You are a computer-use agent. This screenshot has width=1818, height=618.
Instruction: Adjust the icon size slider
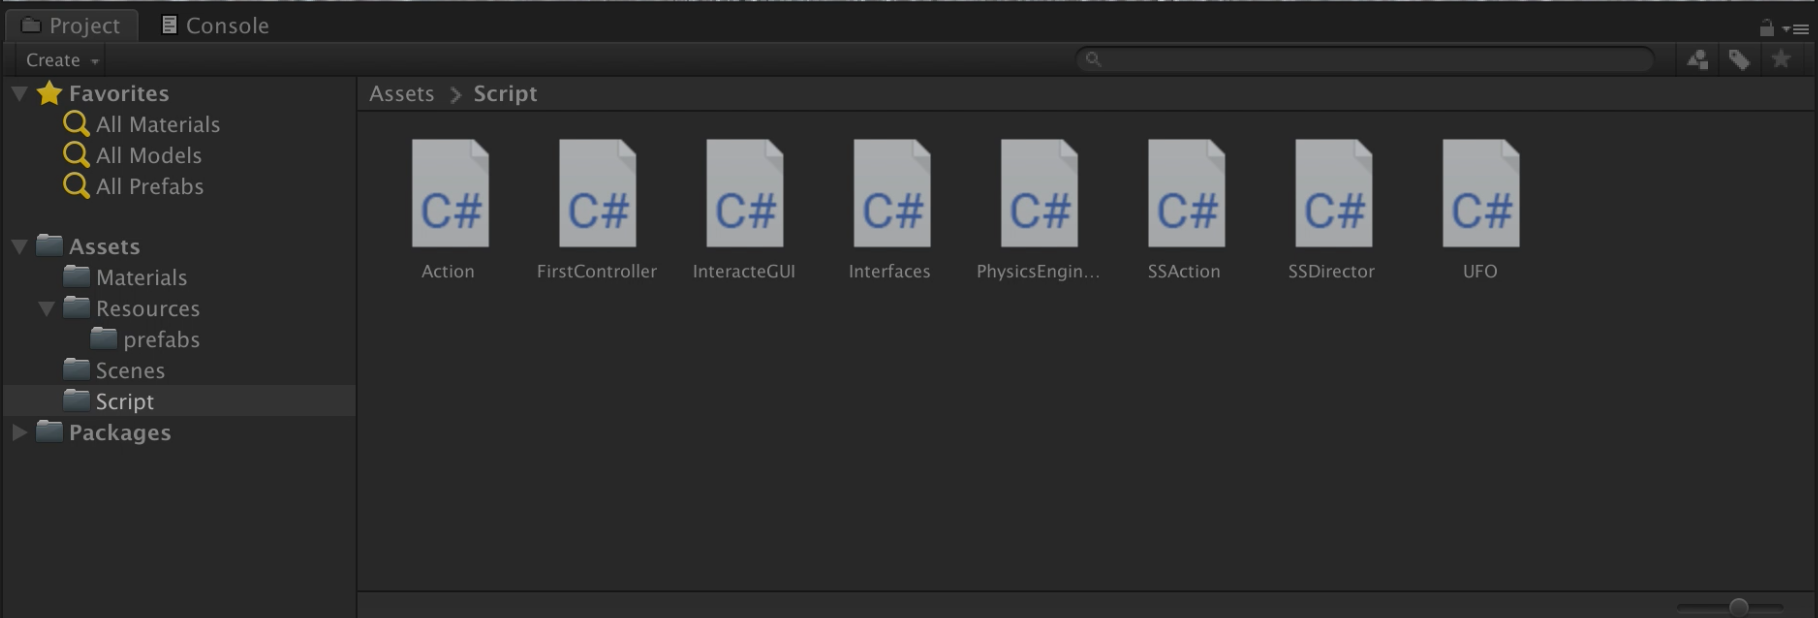point(1738,607)
